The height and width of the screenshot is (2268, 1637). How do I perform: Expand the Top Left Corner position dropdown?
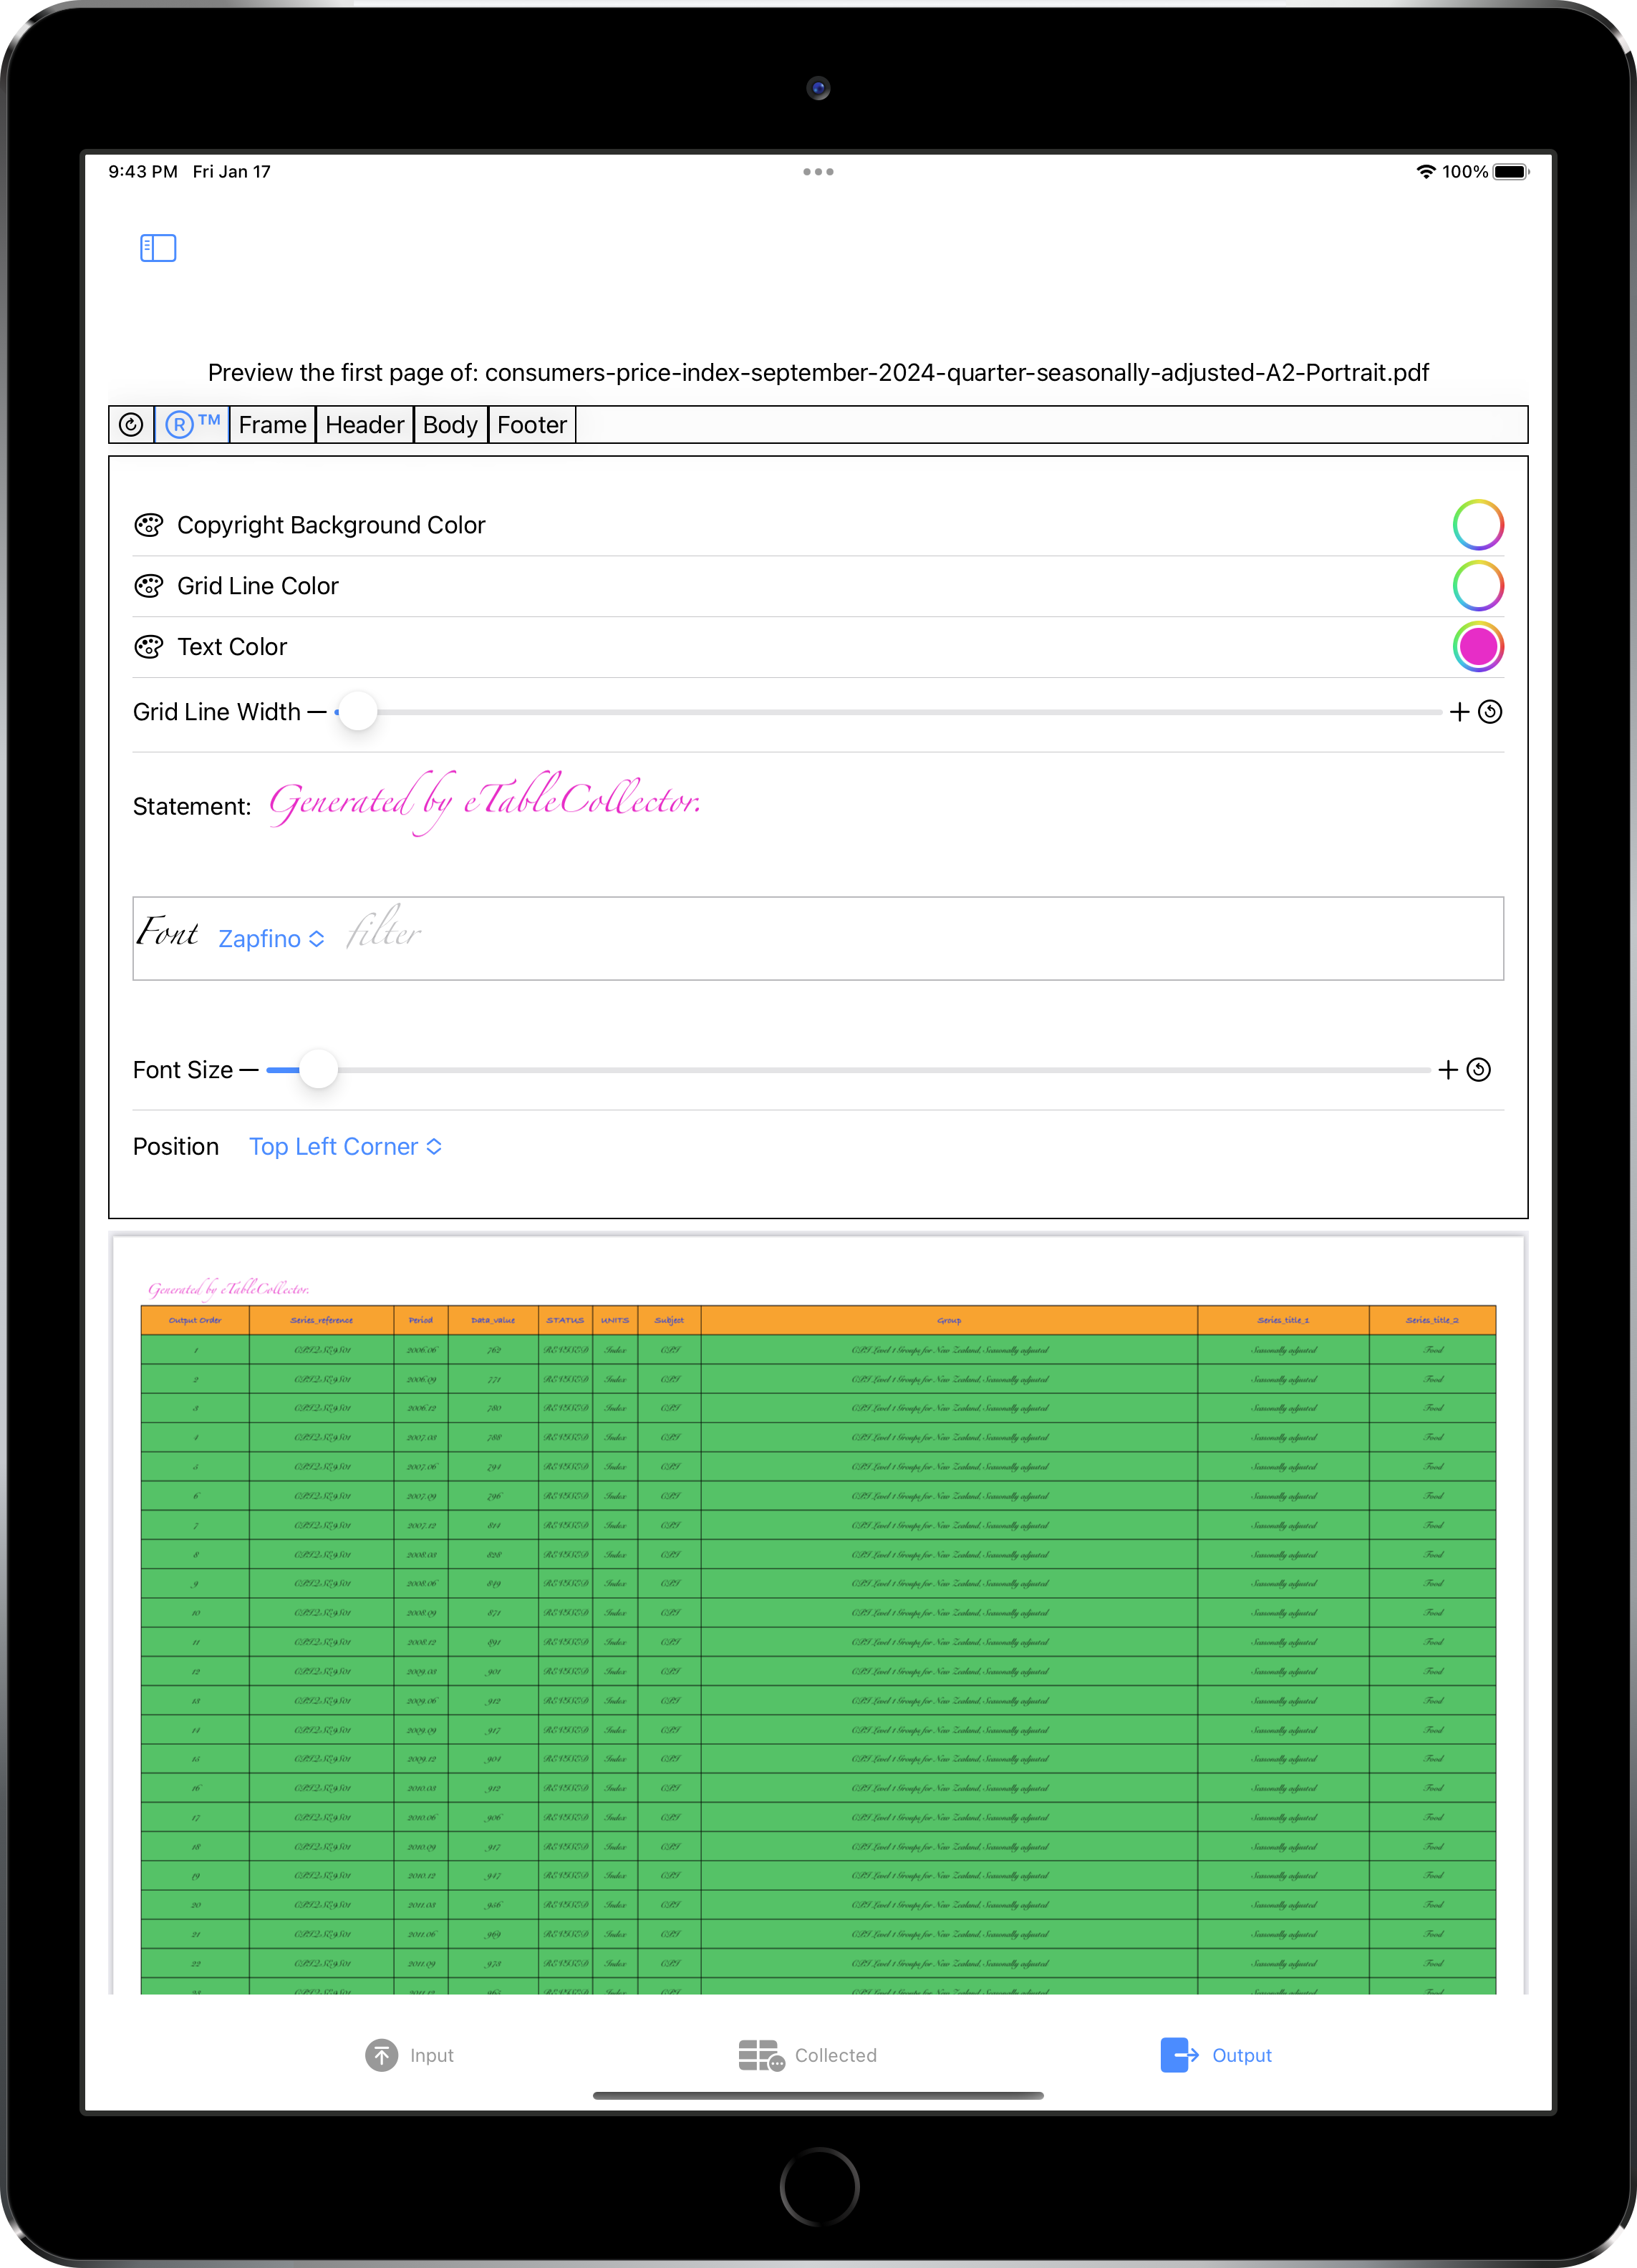click(345, 1147)
